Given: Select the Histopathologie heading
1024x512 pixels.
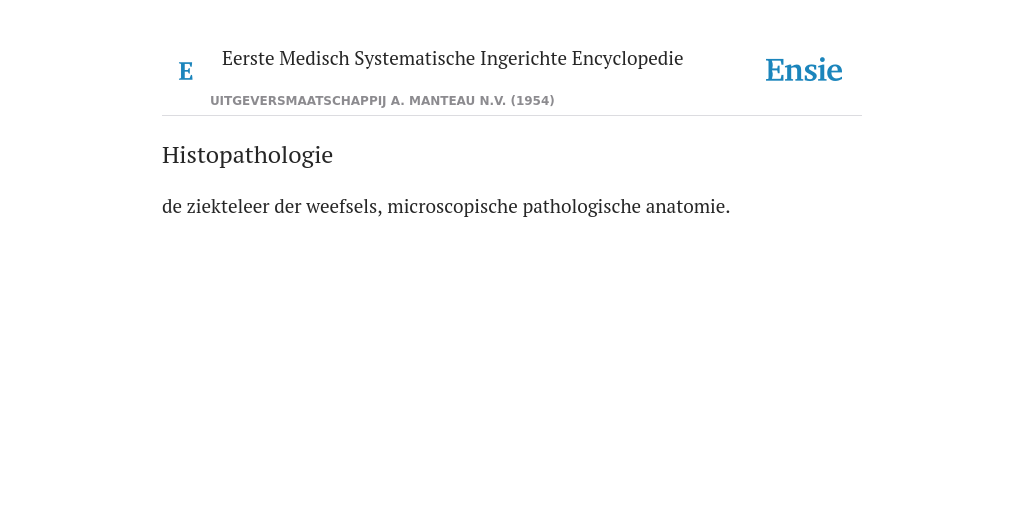Looking at the screenshot, I should (x=248, y=155).
